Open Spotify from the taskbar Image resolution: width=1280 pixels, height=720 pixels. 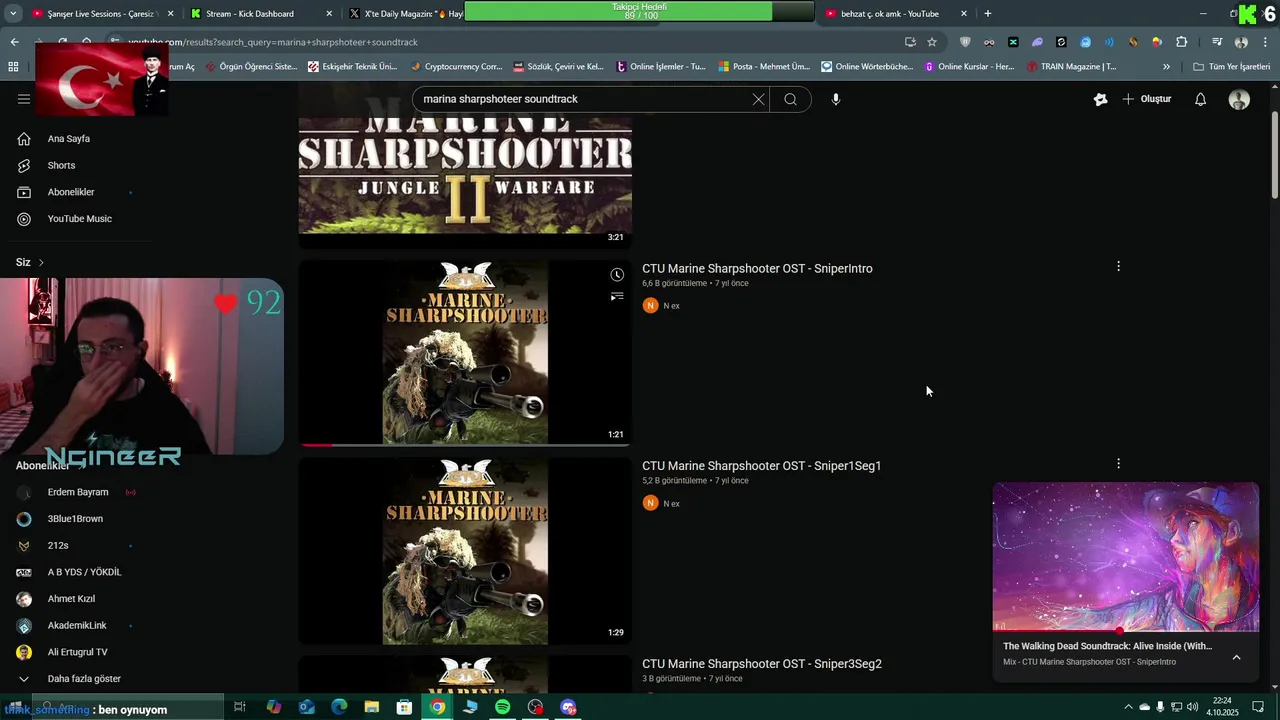coord(502,707)
